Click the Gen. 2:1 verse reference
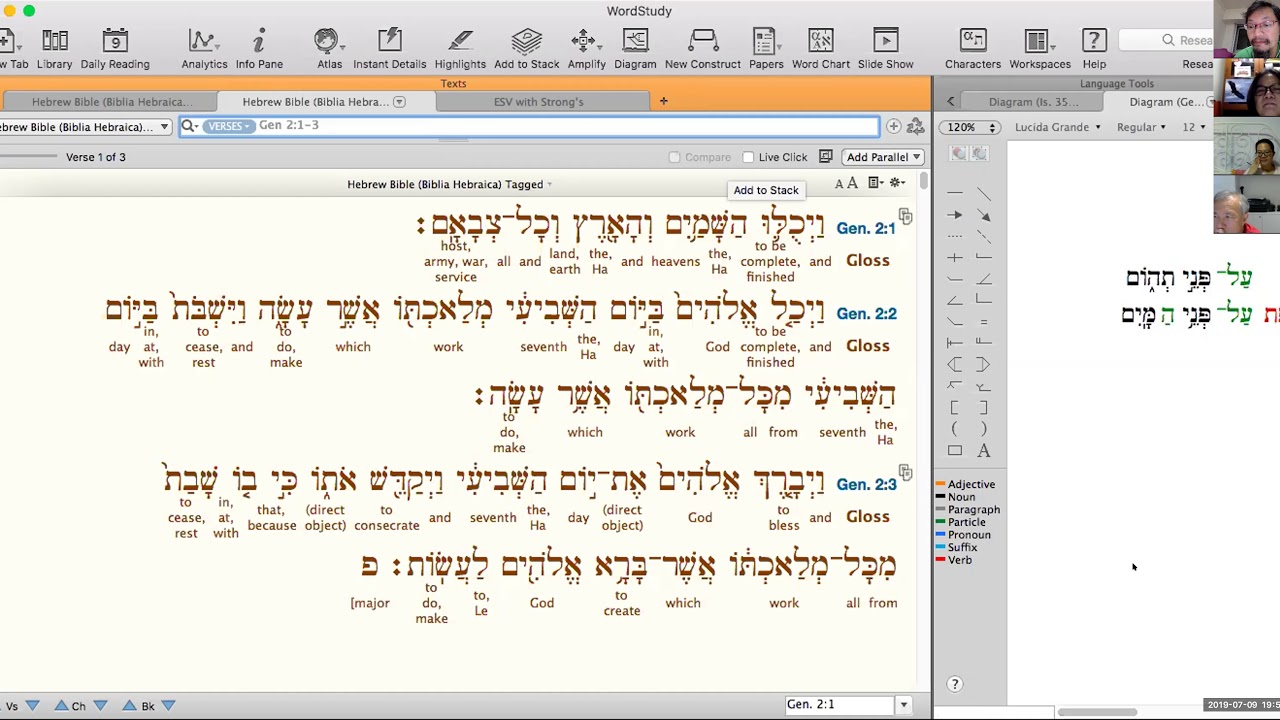1280x720 pixels. [866, 228]
